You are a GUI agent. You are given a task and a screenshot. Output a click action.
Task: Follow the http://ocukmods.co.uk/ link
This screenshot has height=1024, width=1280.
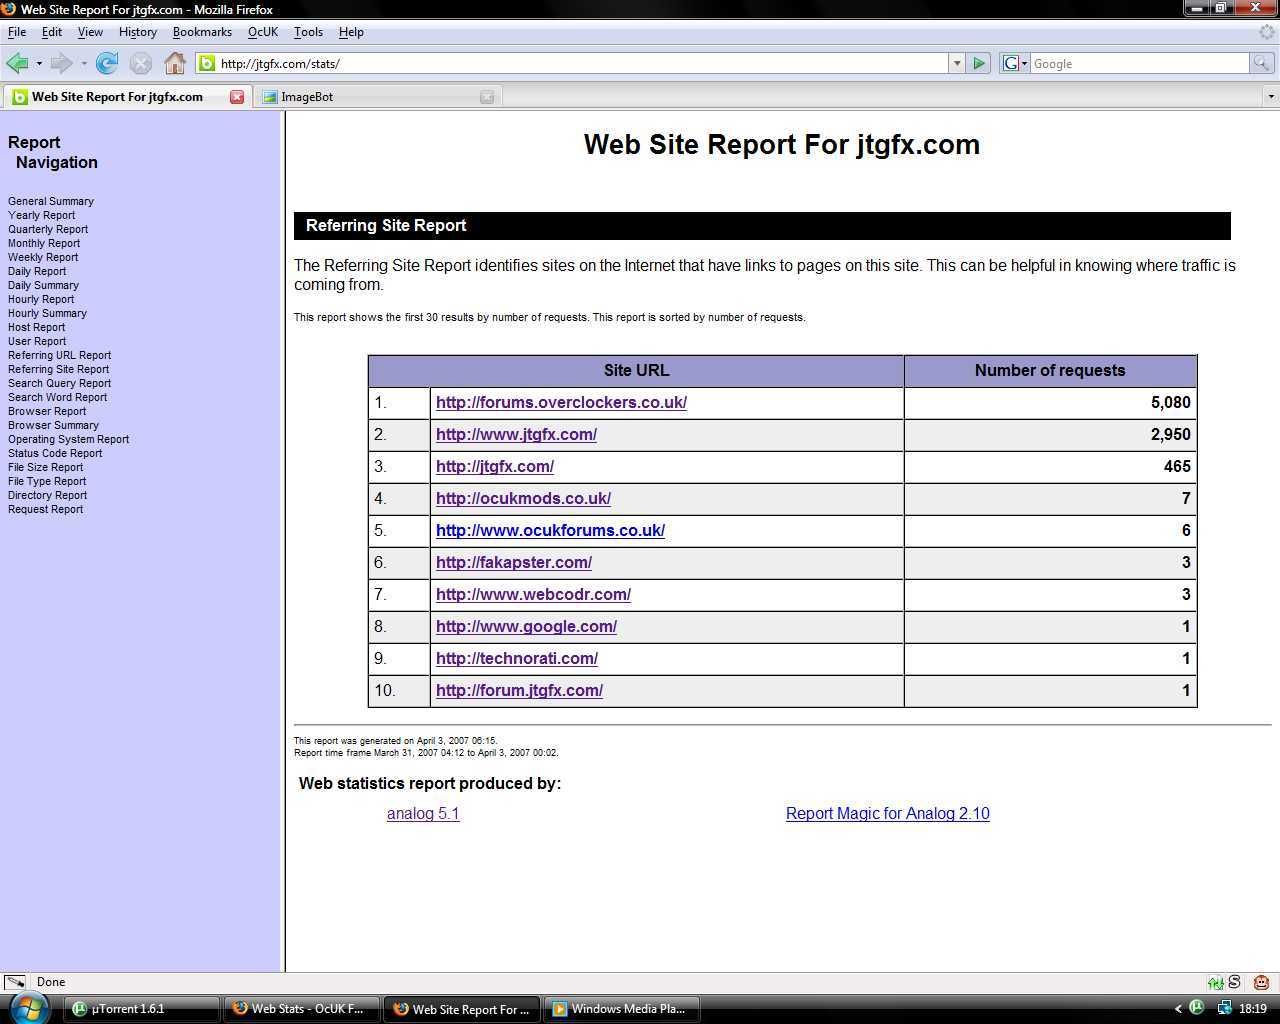tap(523, 498)
